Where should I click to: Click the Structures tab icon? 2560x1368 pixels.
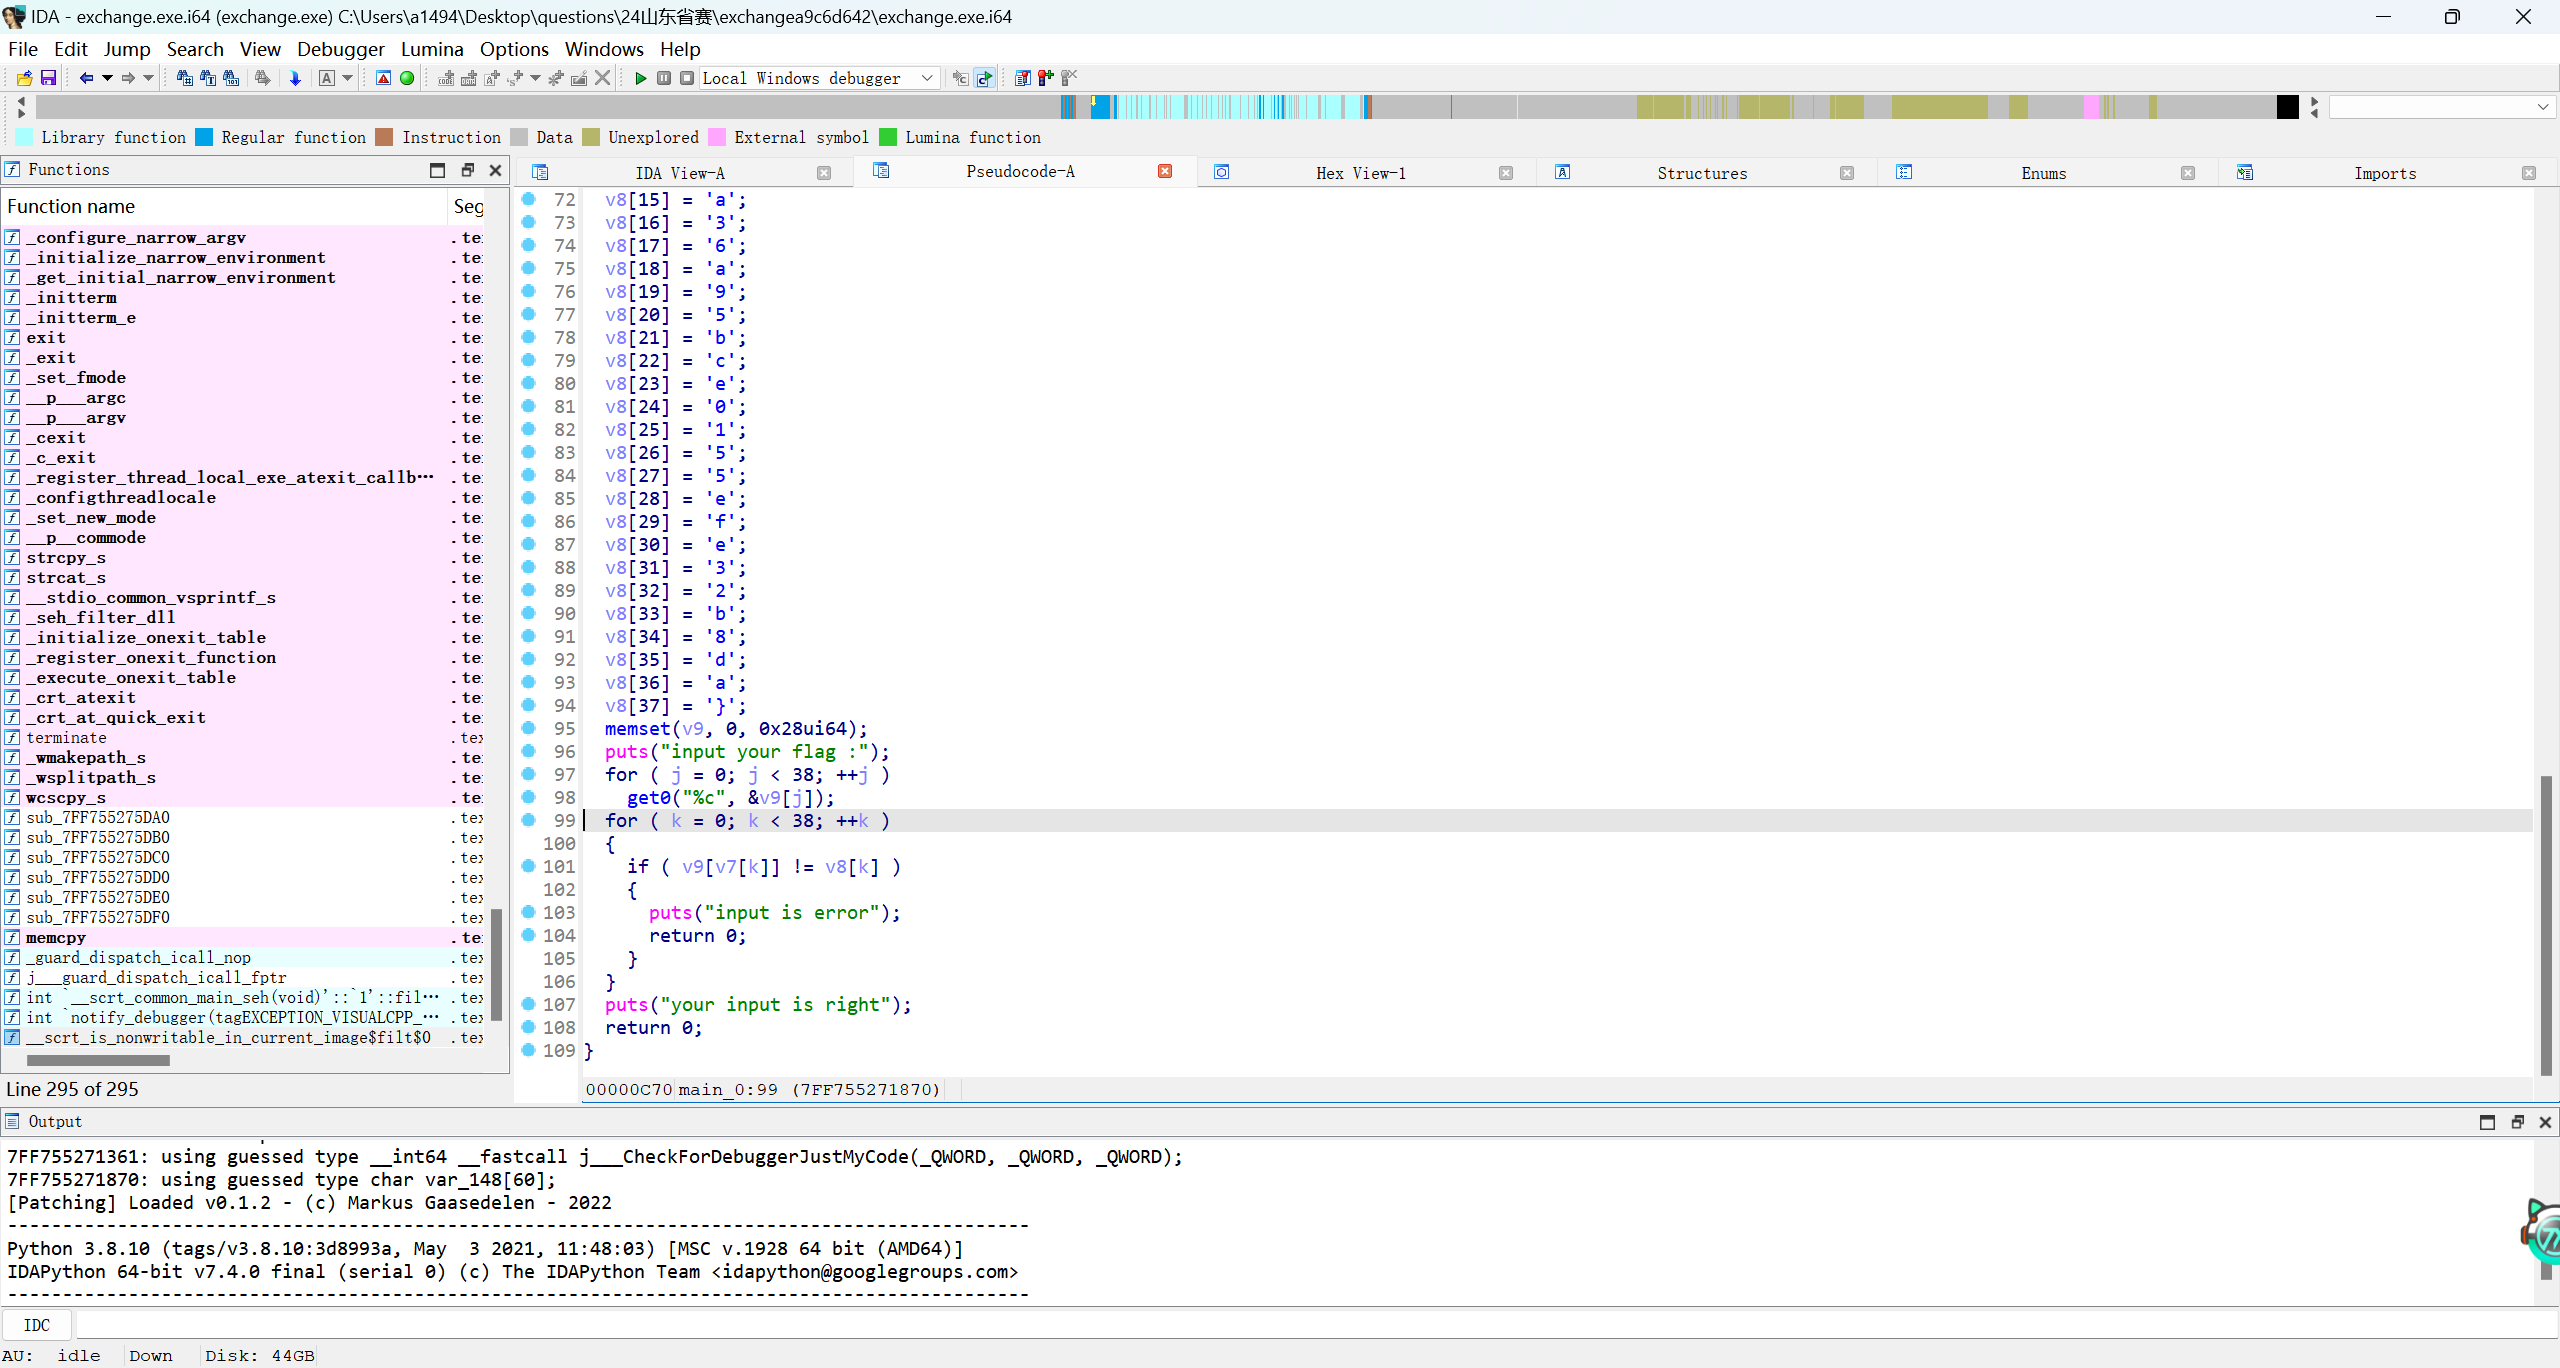coord(1563,172)
